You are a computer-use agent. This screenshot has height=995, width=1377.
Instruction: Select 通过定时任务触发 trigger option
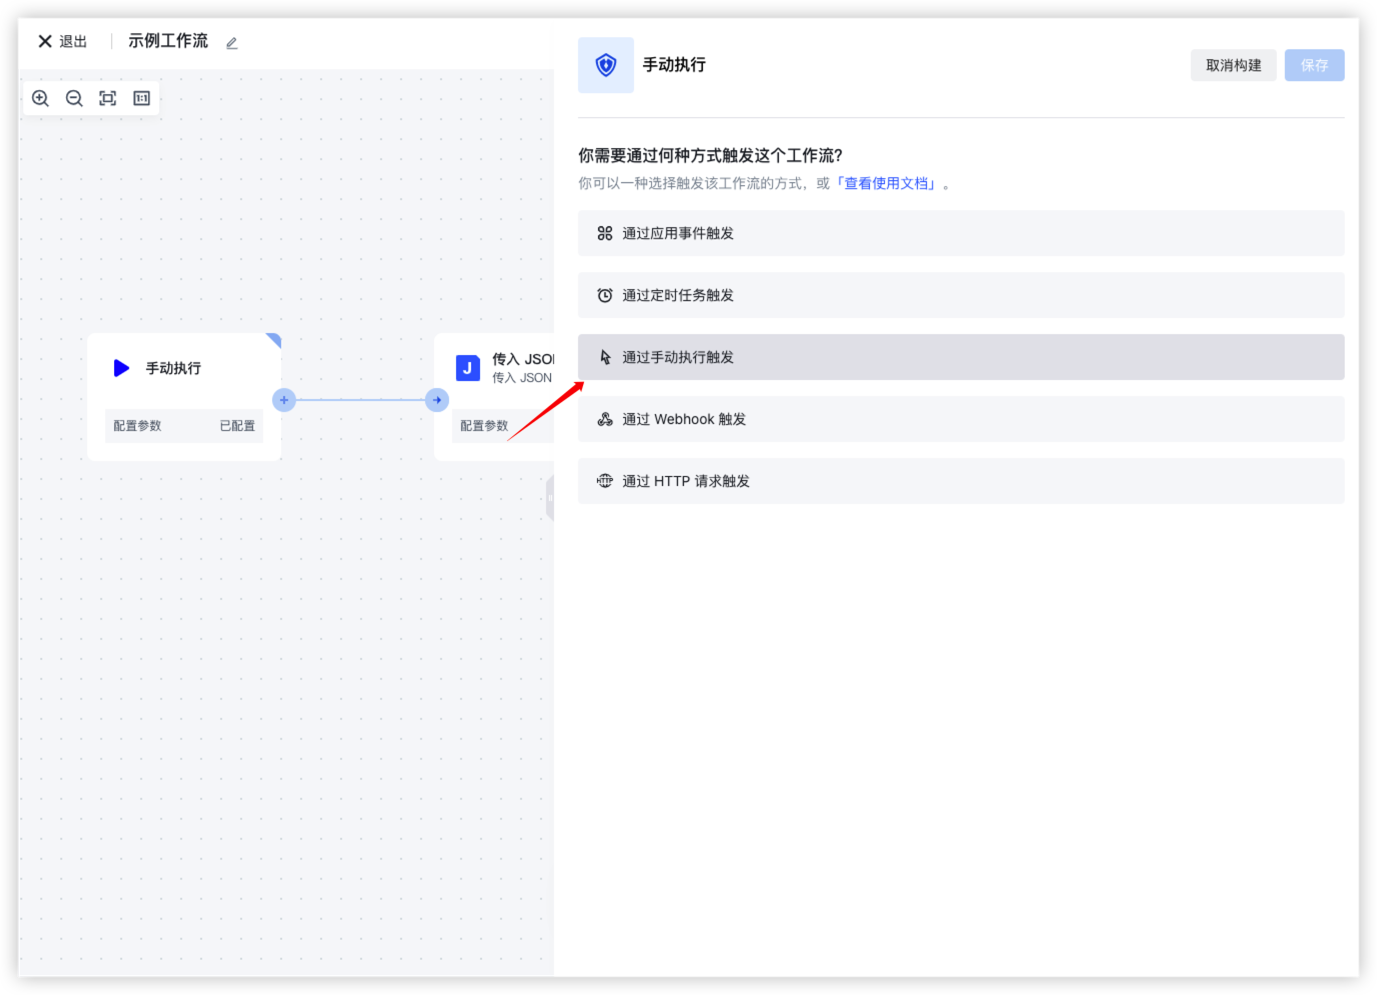click(x=960, y=295)
